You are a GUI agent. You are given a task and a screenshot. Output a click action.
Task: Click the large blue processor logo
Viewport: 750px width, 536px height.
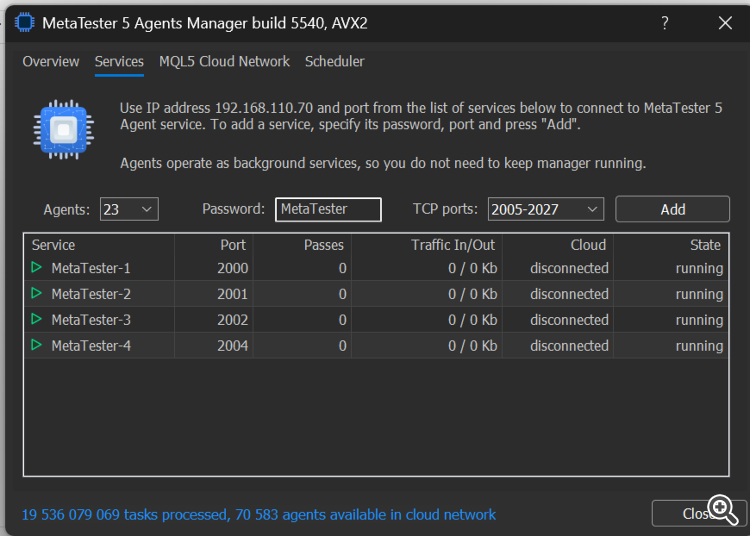pyautogui.click(x=63, y=129)
